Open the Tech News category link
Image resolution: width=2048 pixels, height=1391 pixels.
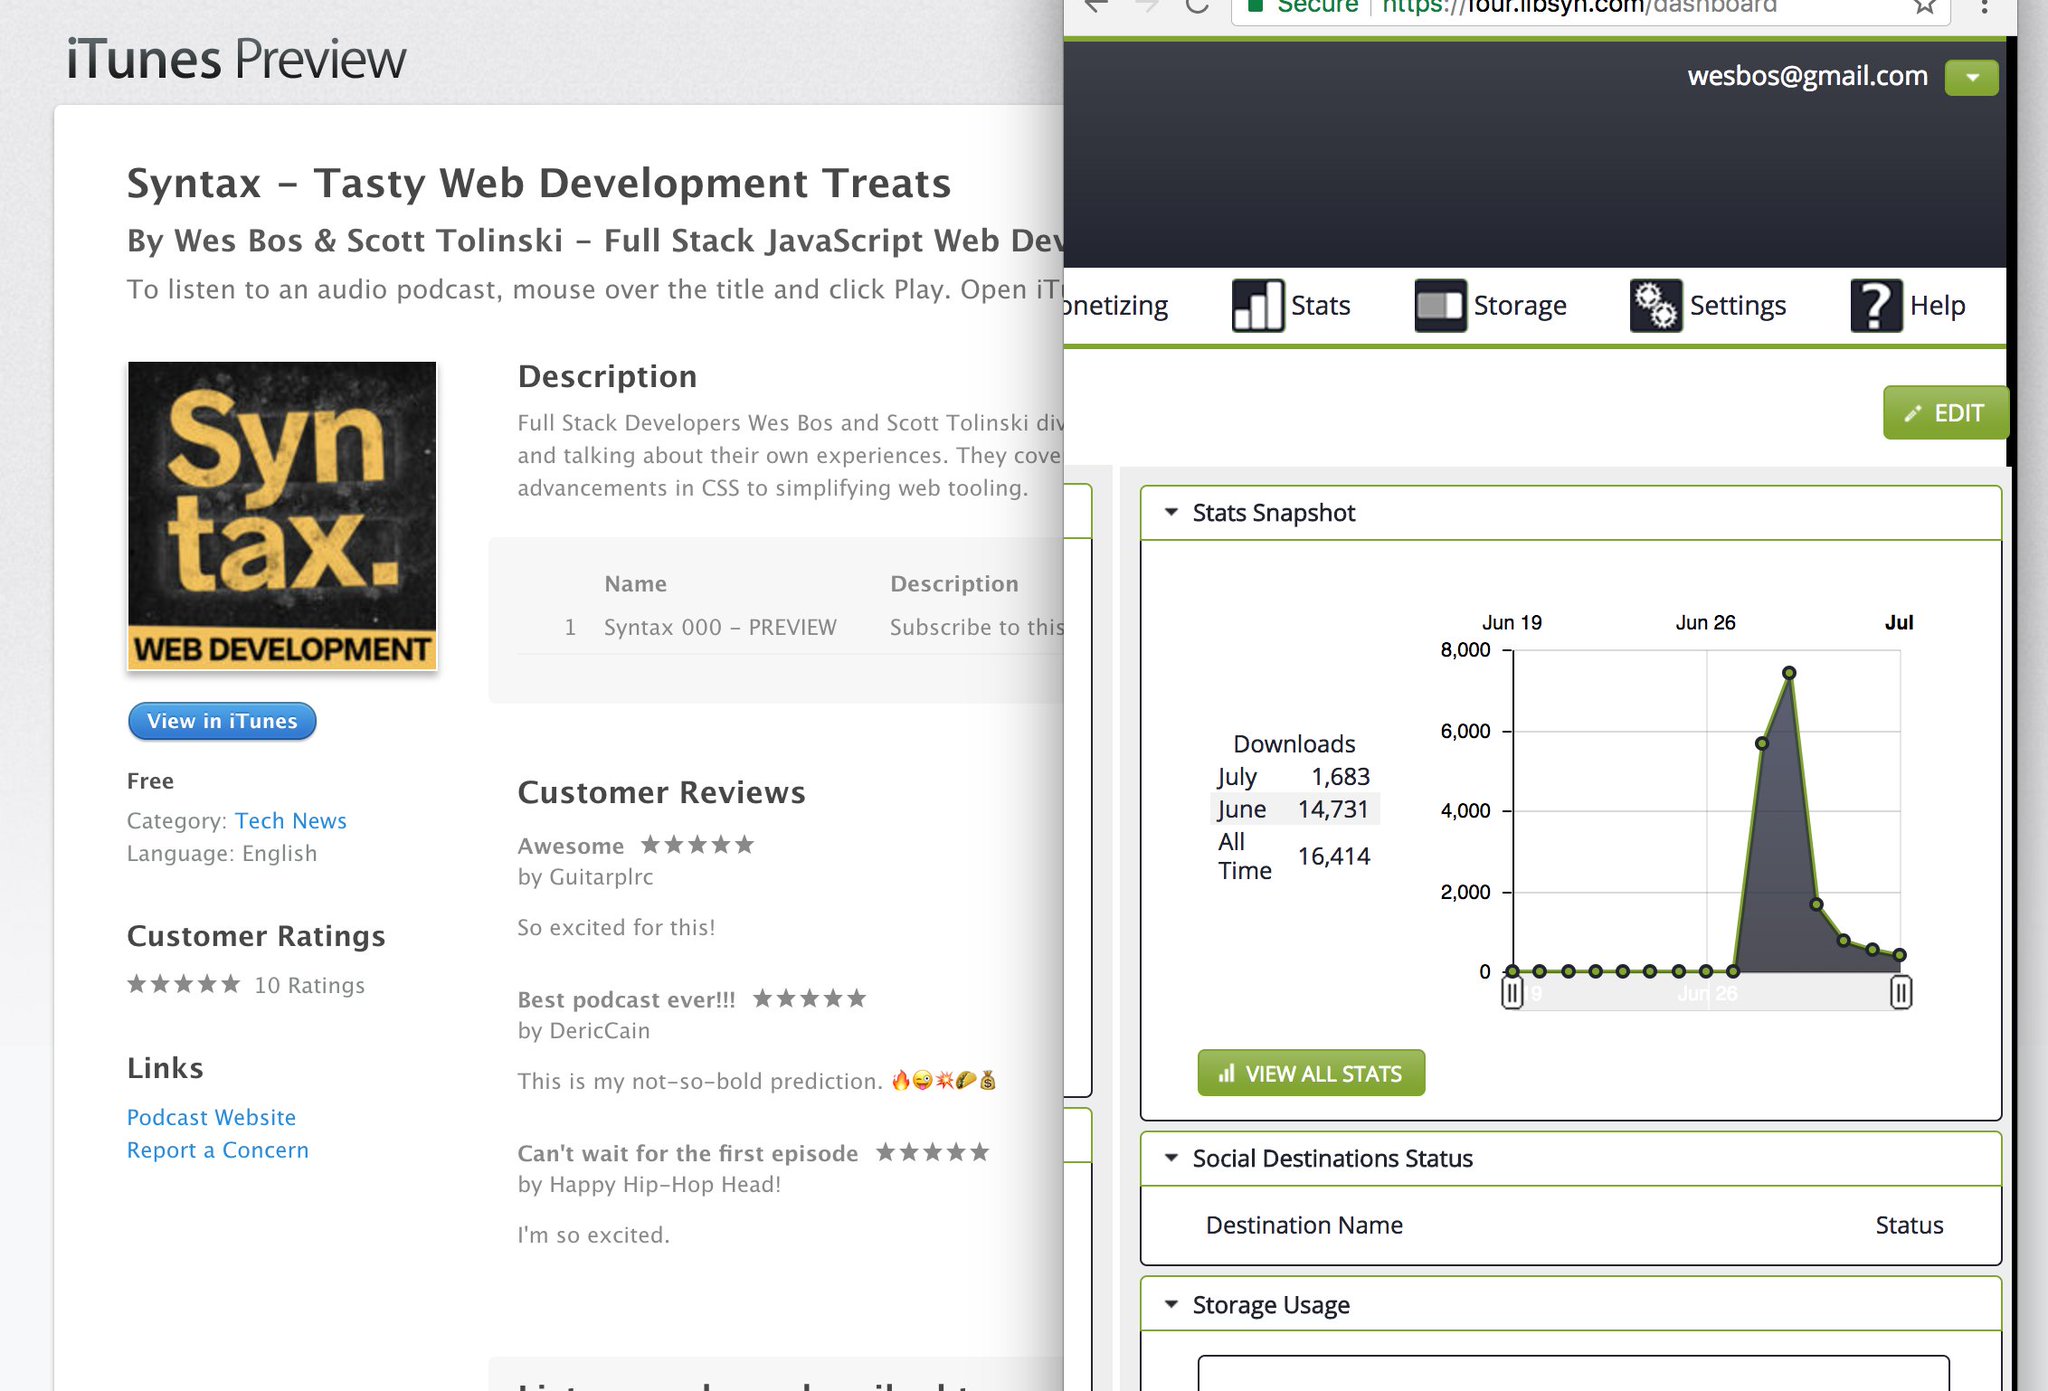[x=291, y=821]
